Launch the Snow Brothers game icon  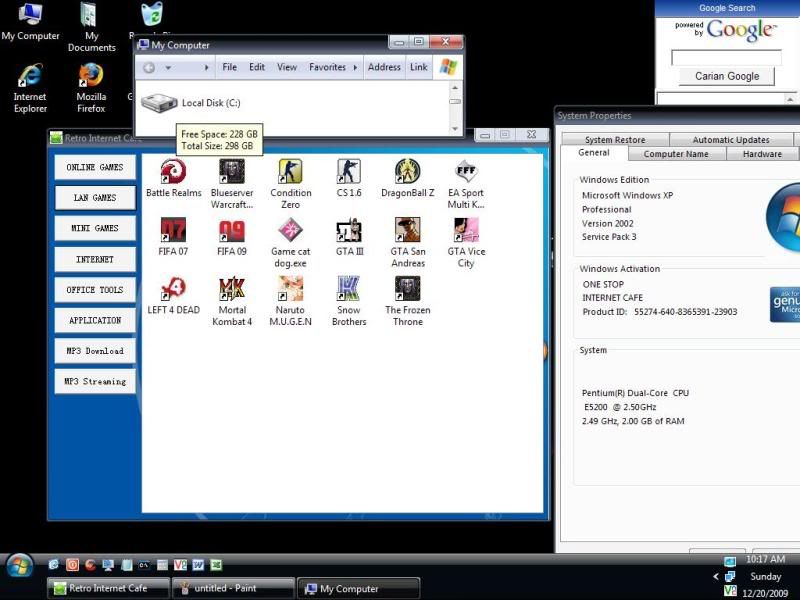tap(349, 301)
